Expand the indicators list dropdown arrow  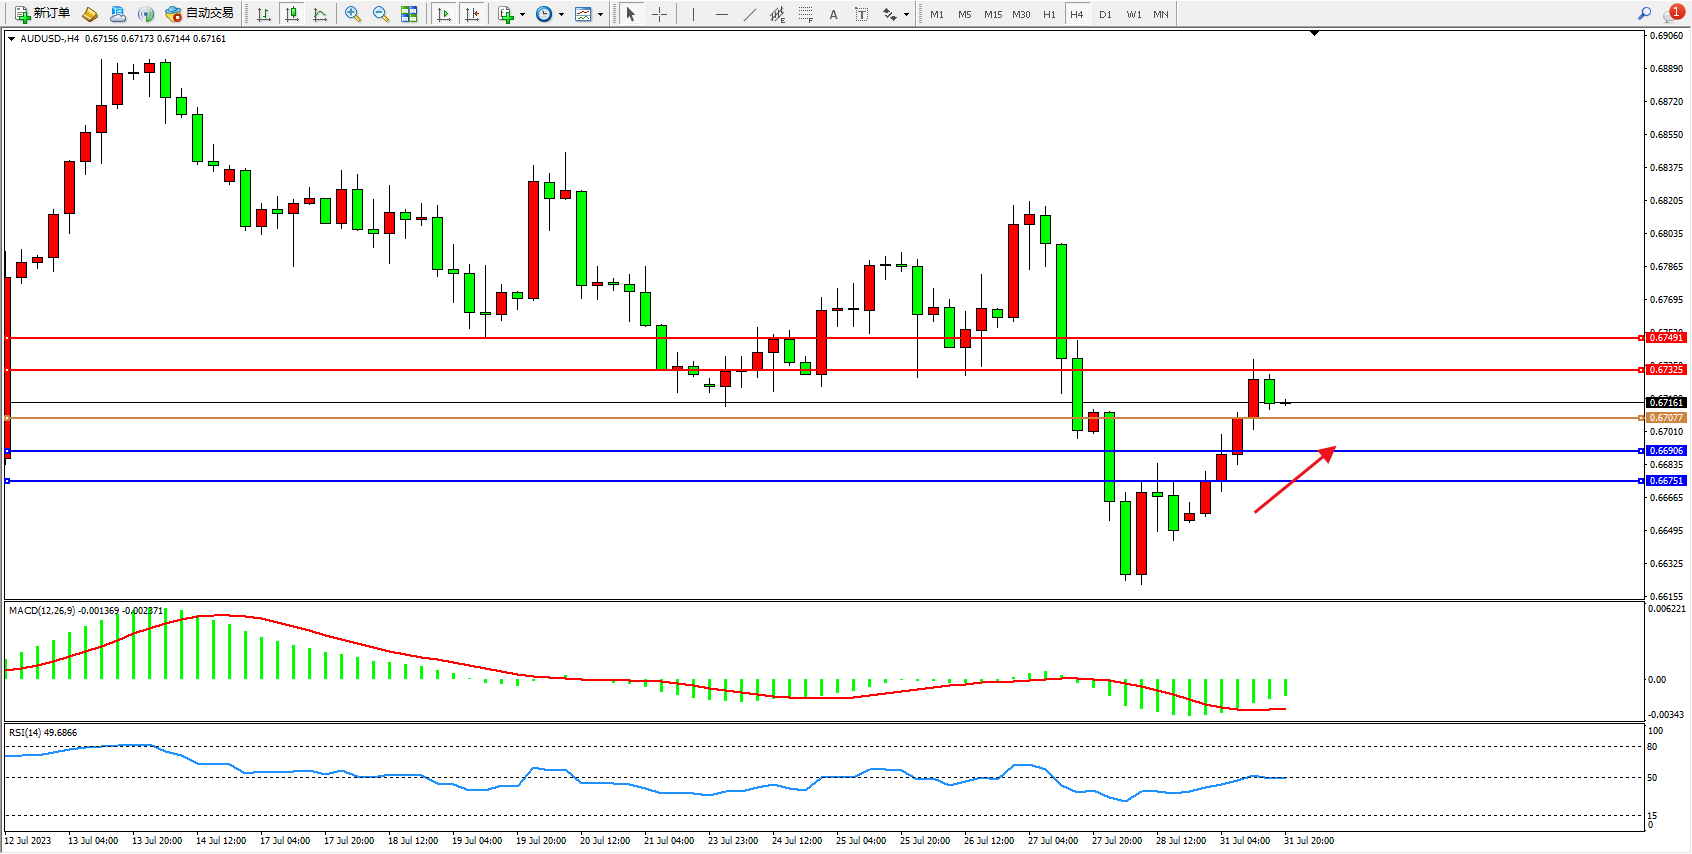click(x=522, y=14)
